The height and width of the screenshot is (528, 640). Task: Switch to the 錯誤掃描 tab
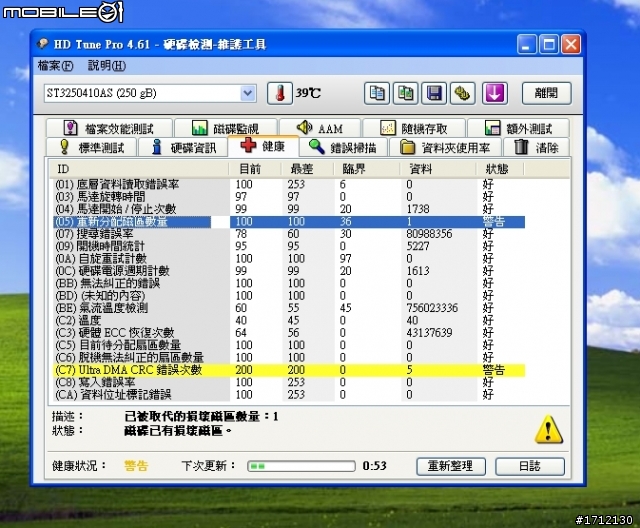coord(343,147)
